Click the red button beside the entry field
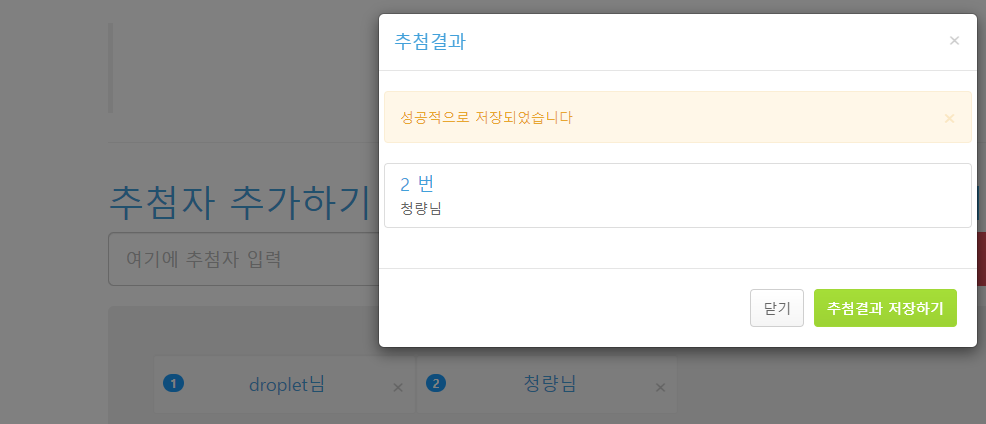Viewport: 986px width, 424px height. [980, 259]
